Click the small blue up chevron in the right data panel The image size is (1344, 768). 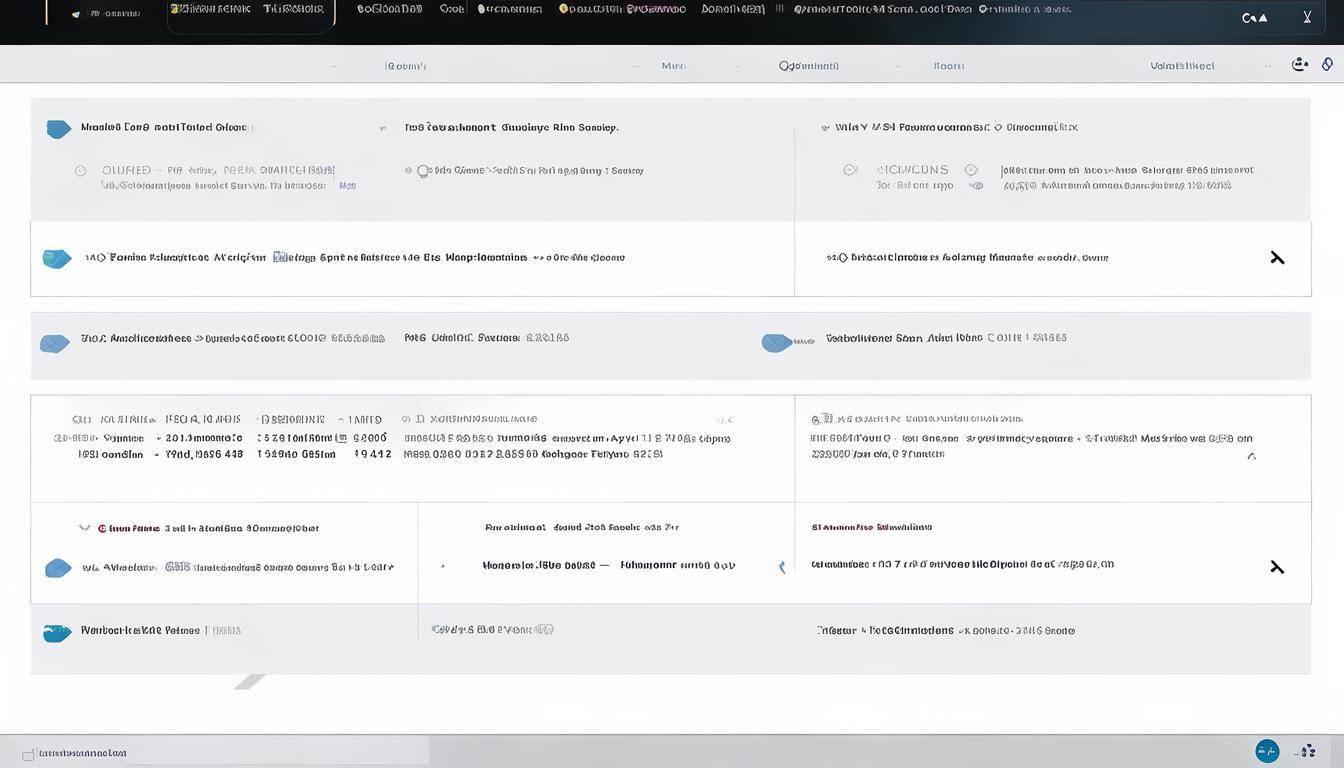click(x=1251, y=456)
